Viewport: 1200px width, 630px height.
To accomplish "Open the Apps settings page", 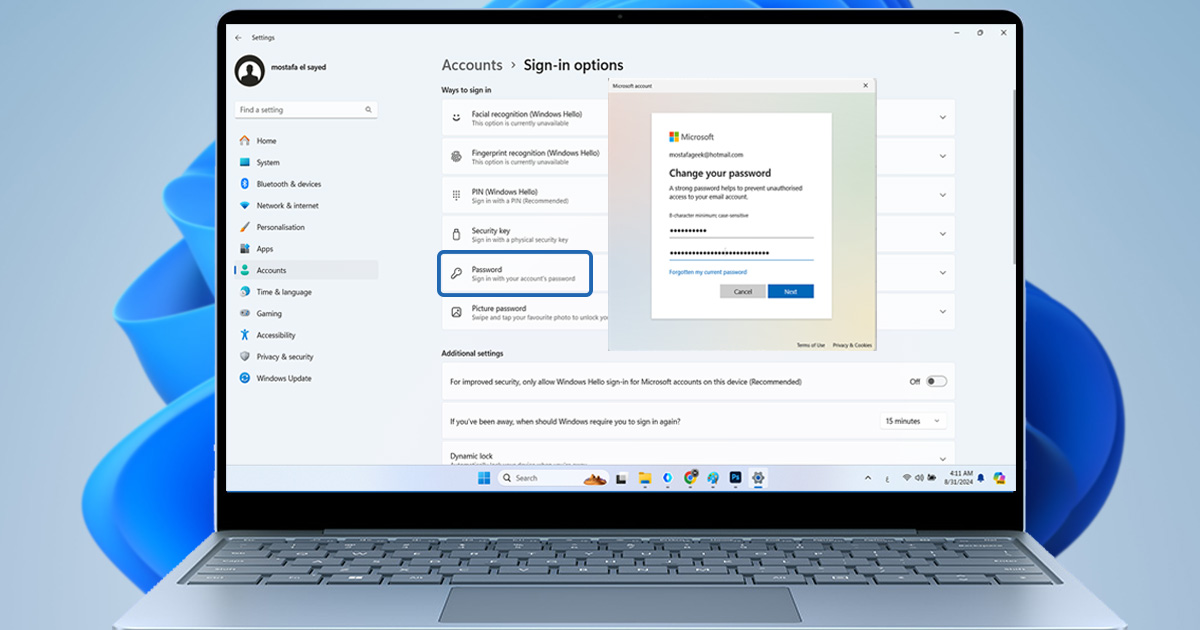I will (306, 249).
